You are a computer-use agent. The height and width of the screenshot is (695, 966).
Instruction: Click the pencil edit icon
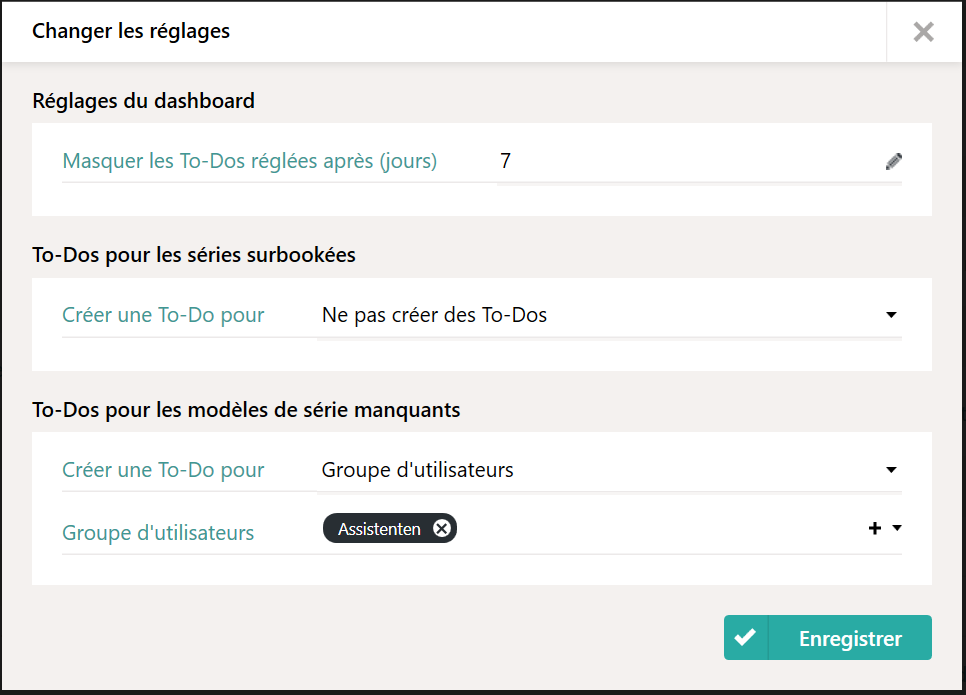pos(893,160)
